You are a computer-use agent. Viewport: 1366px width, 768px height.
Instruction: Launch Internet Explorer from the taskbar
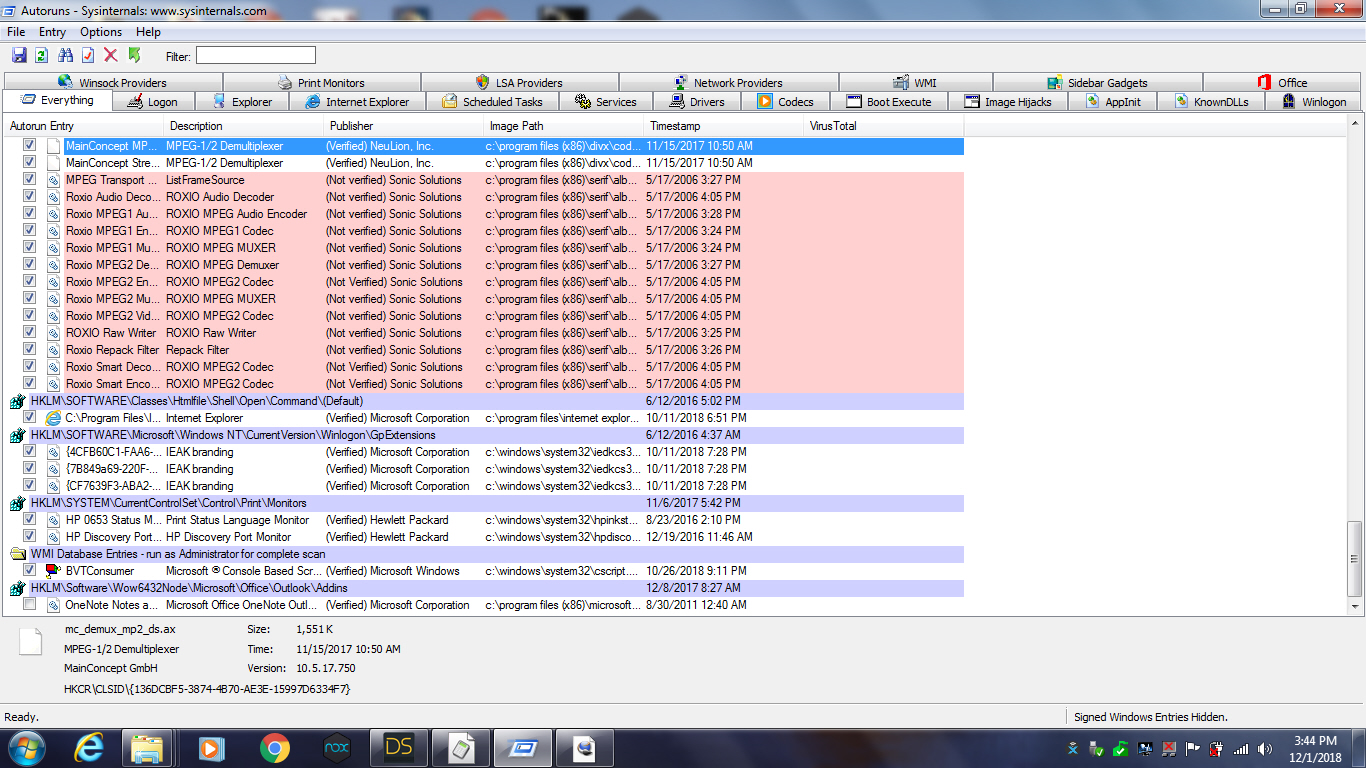[x=89, y=748]
